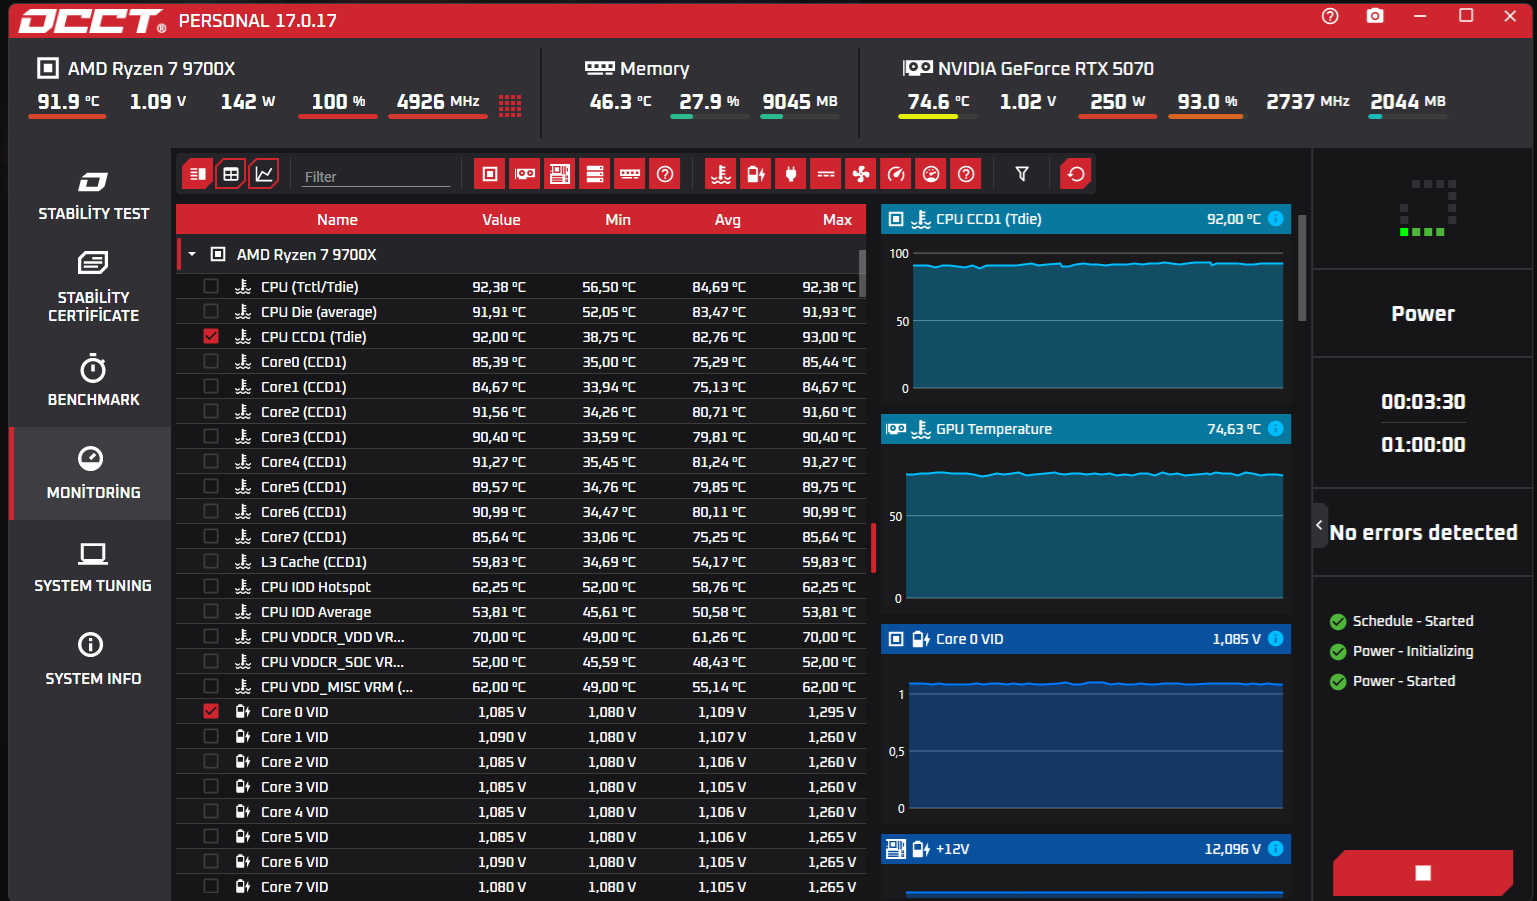
Task: Toggle the graph view icon
Action: (x=264, y=174)
